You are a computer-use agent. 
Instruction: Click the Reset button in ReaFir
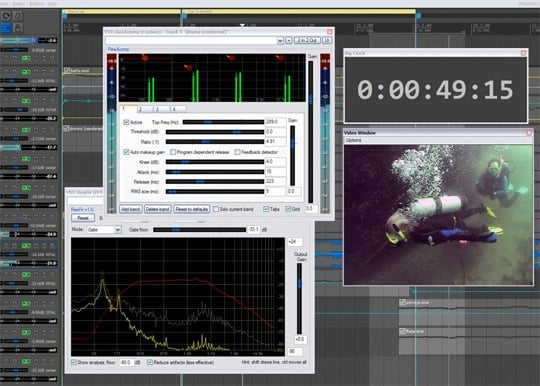point(83,218)
